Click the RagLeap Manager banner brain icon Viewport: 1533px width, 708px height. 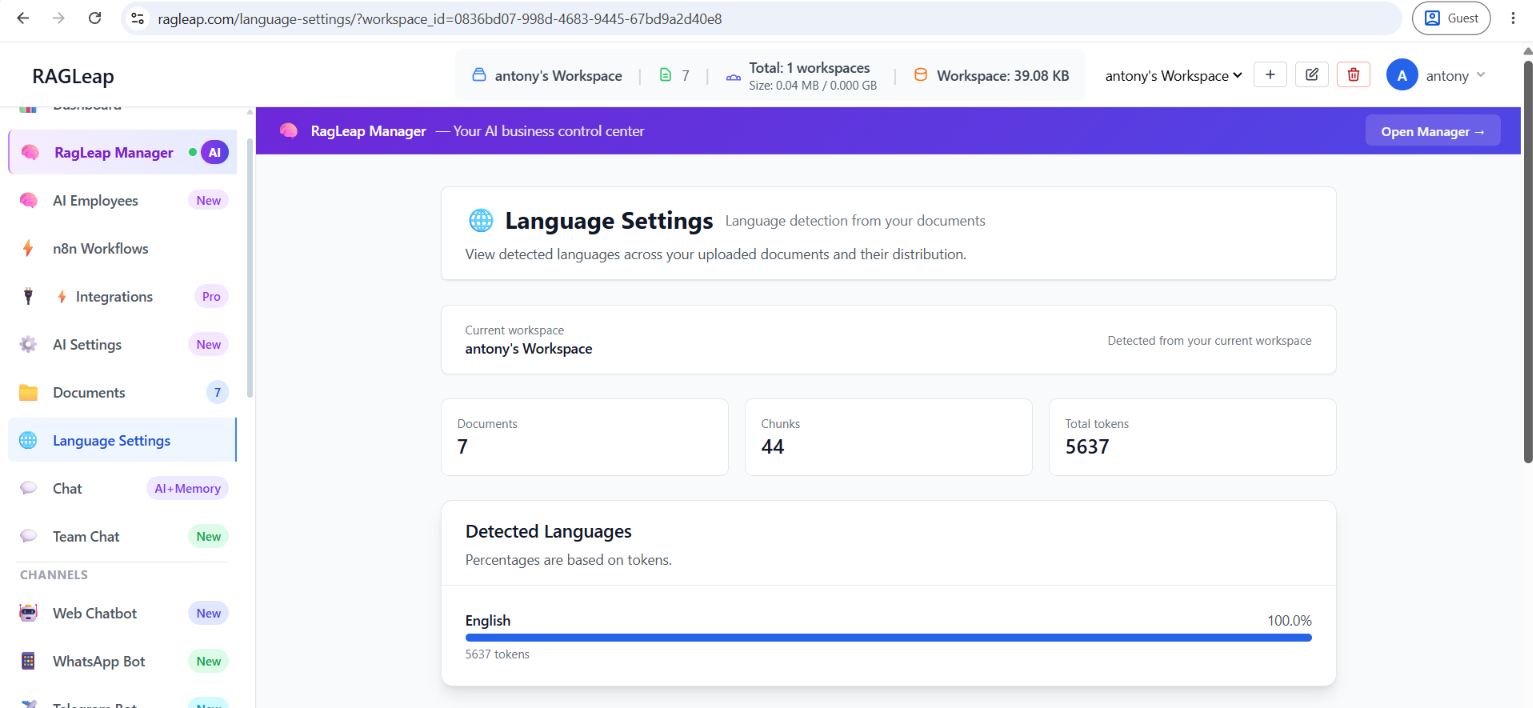tap(289, 130)
